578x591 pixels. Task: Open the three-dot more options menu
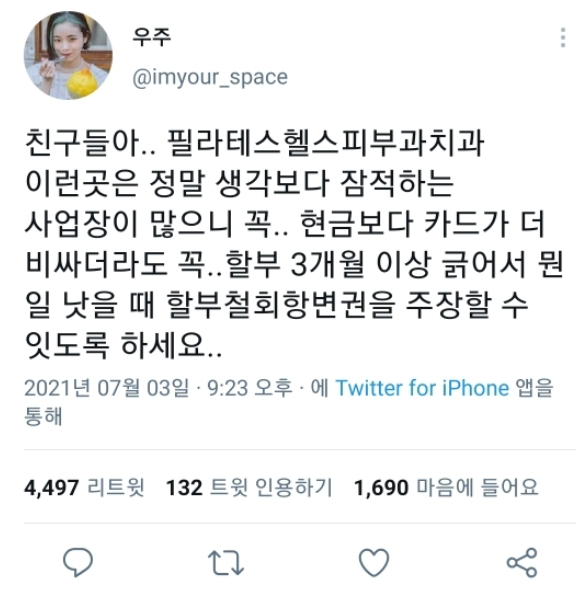563,37
